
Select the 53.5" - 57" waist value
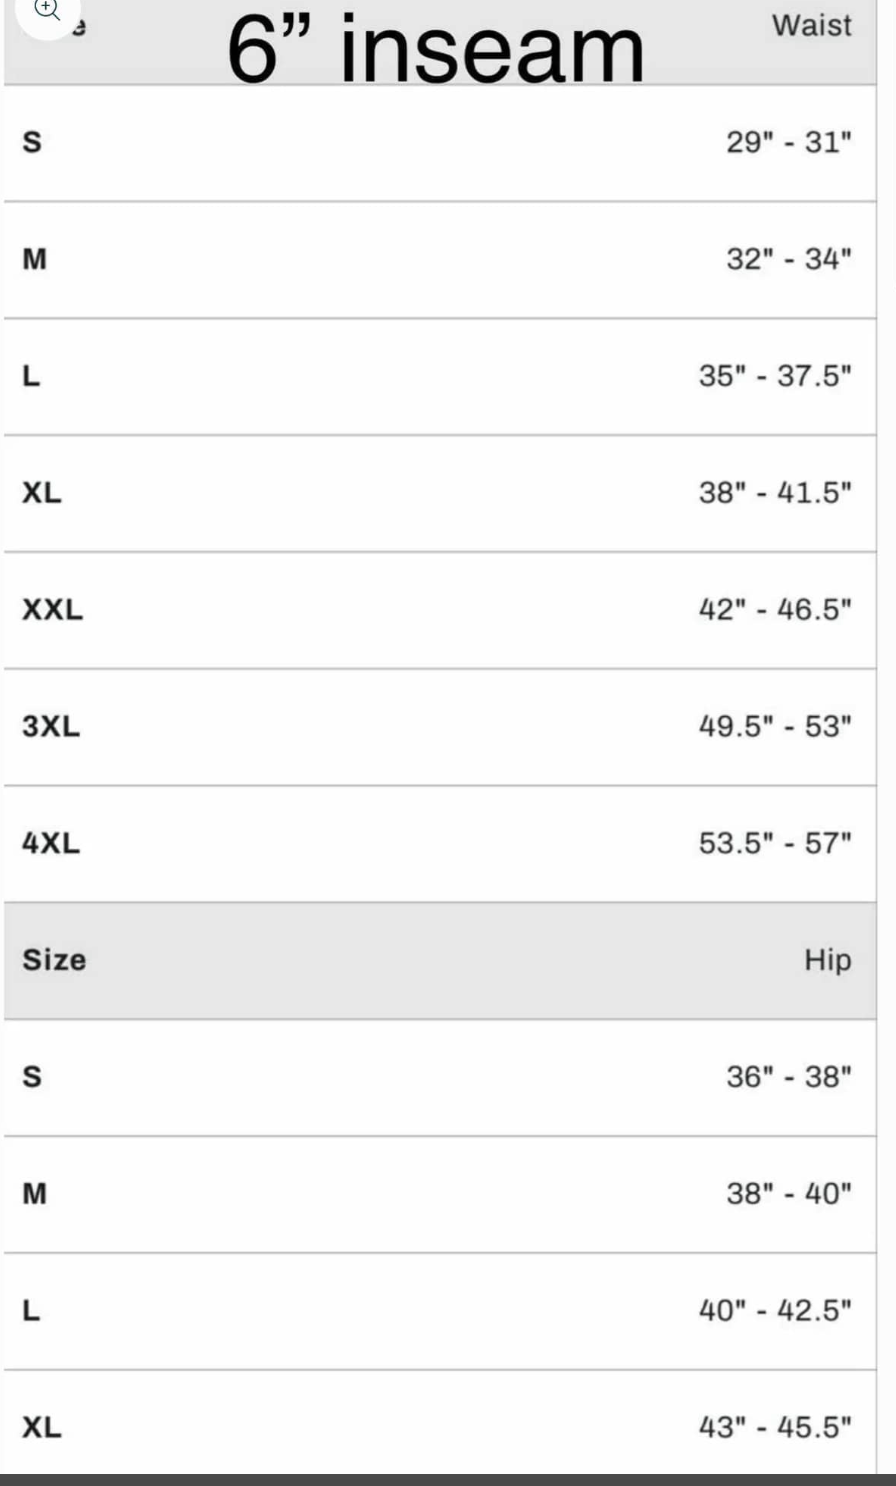pyautogui.click(x=775, y=843)
